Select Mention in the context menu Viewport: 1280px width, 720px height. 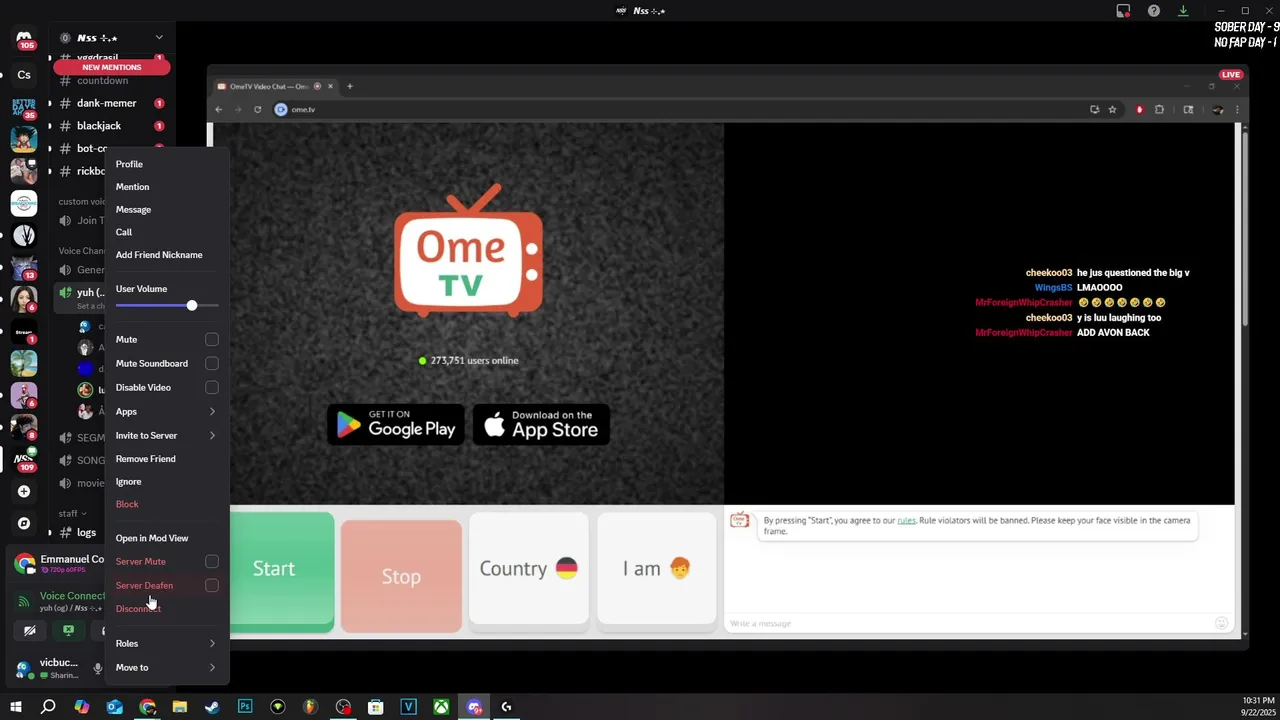[167, 187]
